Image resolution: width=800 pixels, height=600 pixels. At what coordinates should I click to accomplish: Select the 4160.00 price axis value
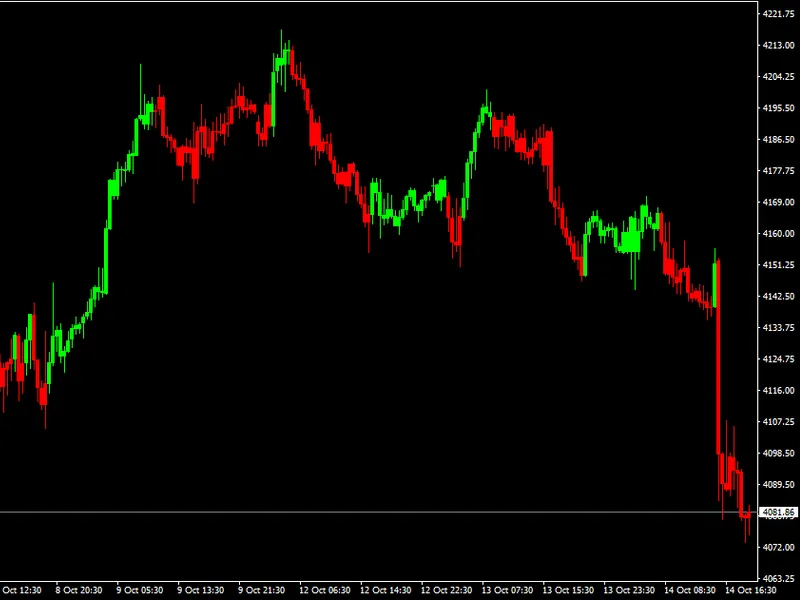point(779,234)
